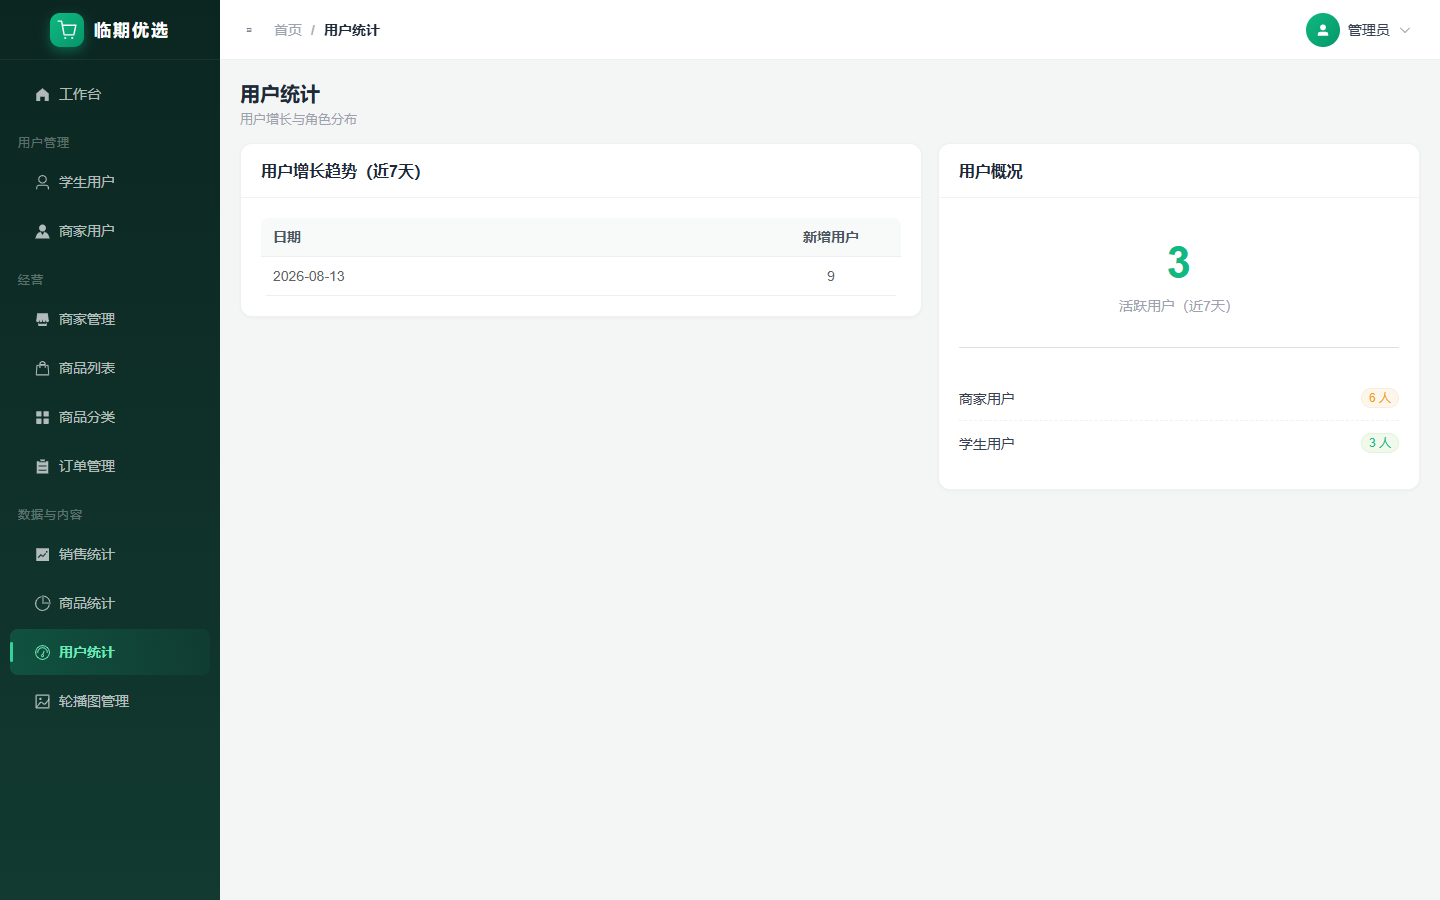Select 商品分类 in sidebar

[x=110, y=417]
